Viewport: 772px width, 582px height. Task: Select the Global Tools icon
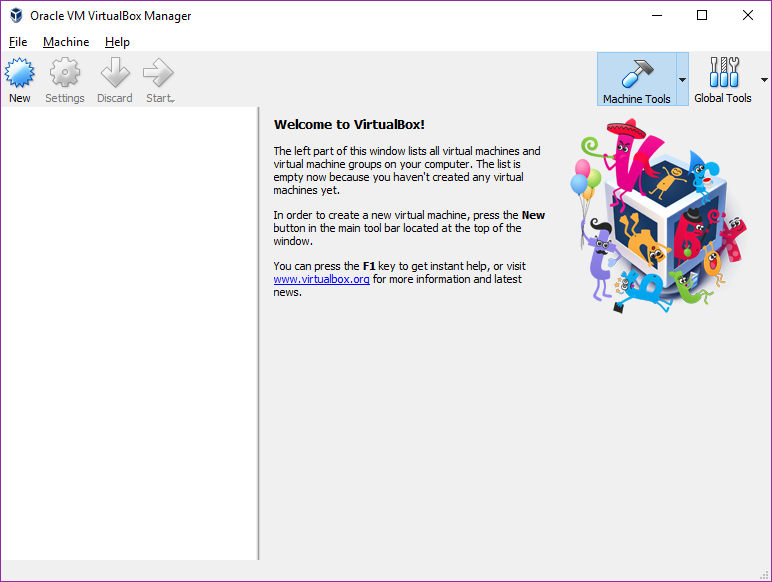click(x=723, y=72)
